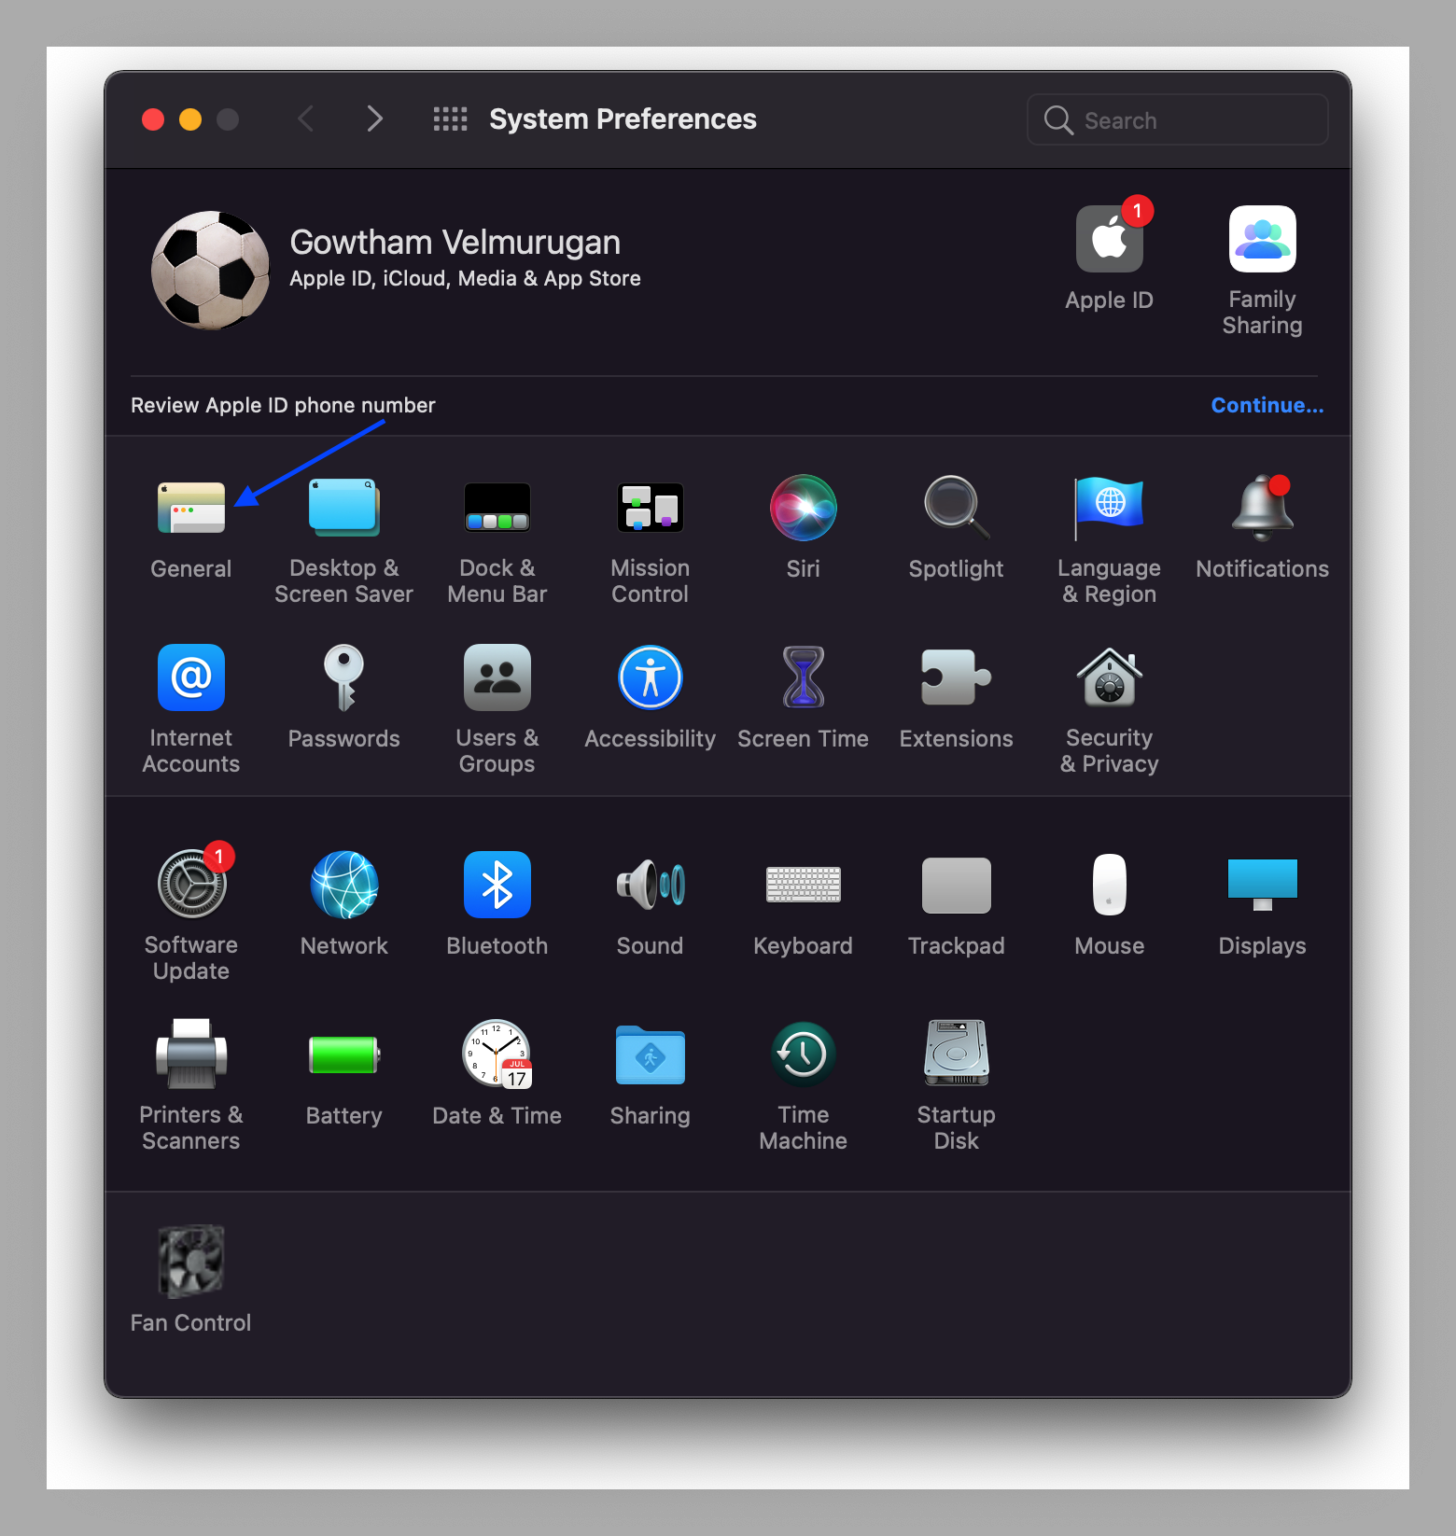Image resolution: width=1456 pixels, height=1536 pixels.
Task: Open the Fan Control pane
Action: [191, 1261]
